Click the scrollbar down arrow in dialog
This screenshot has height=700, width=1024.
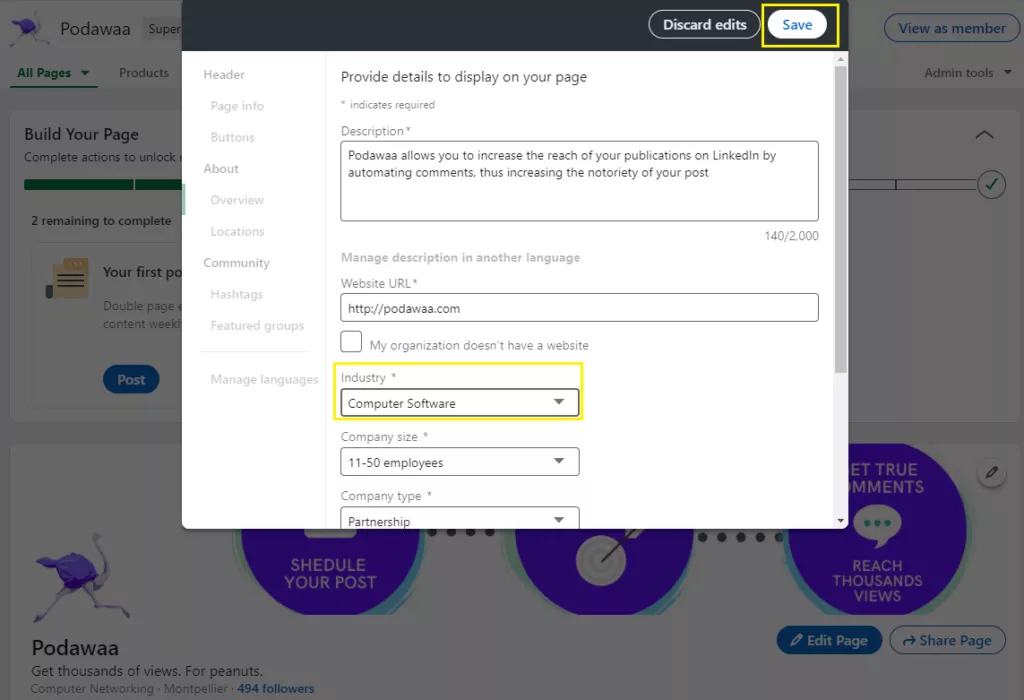coord(840,520)
